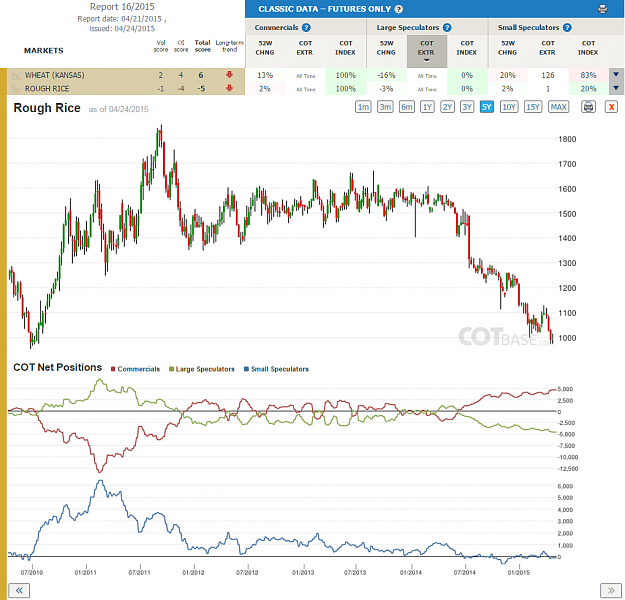Open the Large Speculators help icon
The image size is (625, 600).
447,28
